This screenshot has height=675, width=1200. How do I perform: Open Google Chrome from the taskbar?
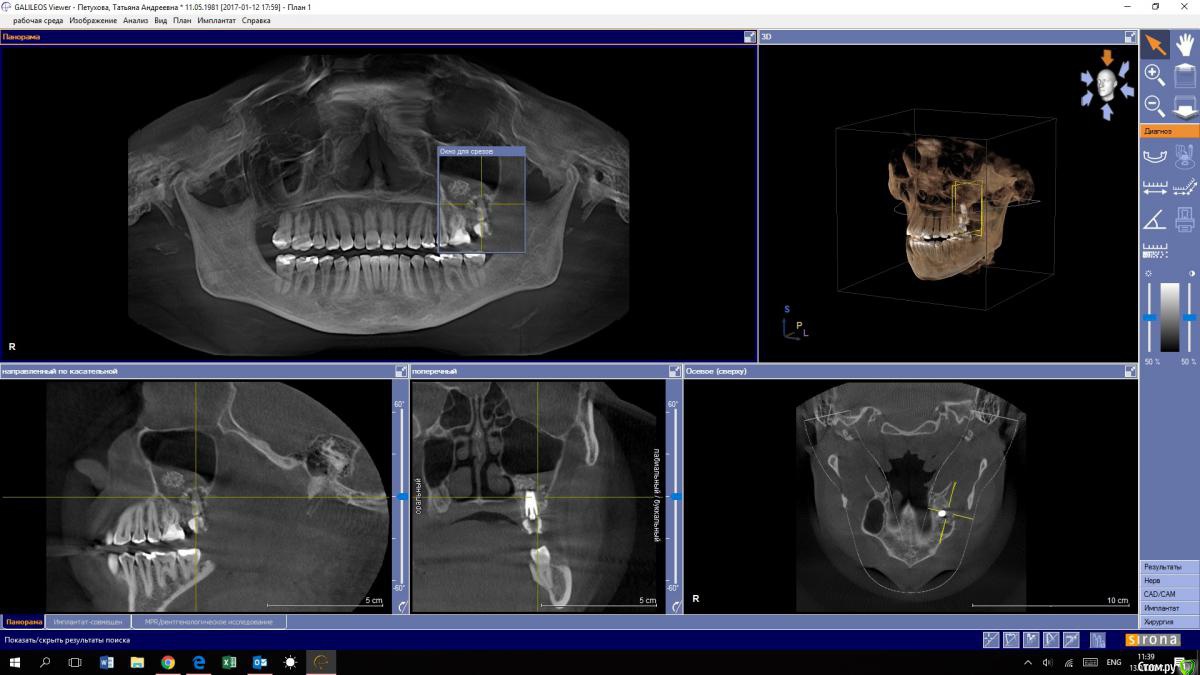(168, 662)
